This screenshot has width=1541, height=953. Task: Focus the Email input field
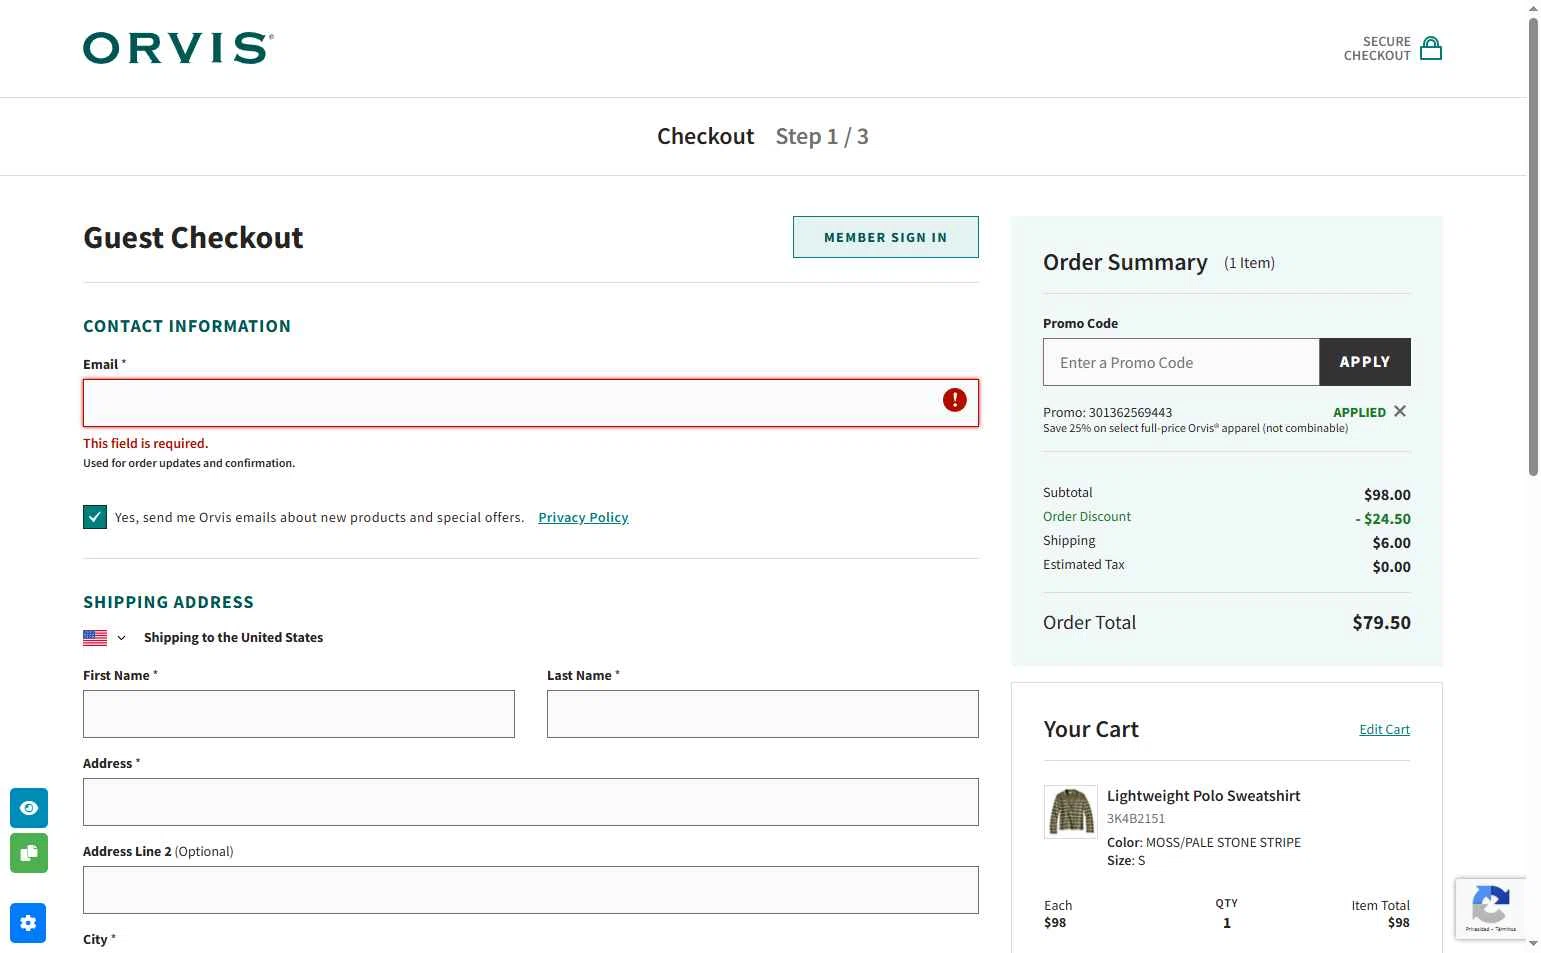tap(510, 402)
